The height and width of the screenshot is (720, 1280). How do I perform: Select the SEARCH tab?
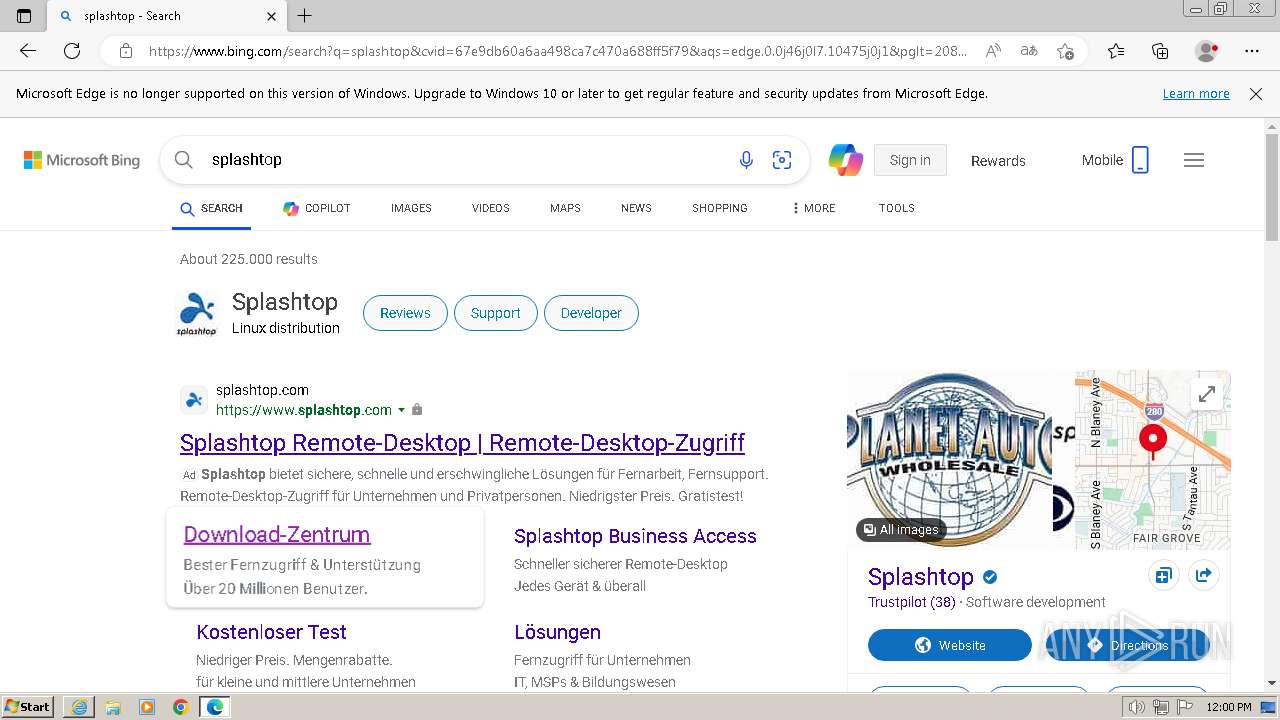tap(211, 208)
